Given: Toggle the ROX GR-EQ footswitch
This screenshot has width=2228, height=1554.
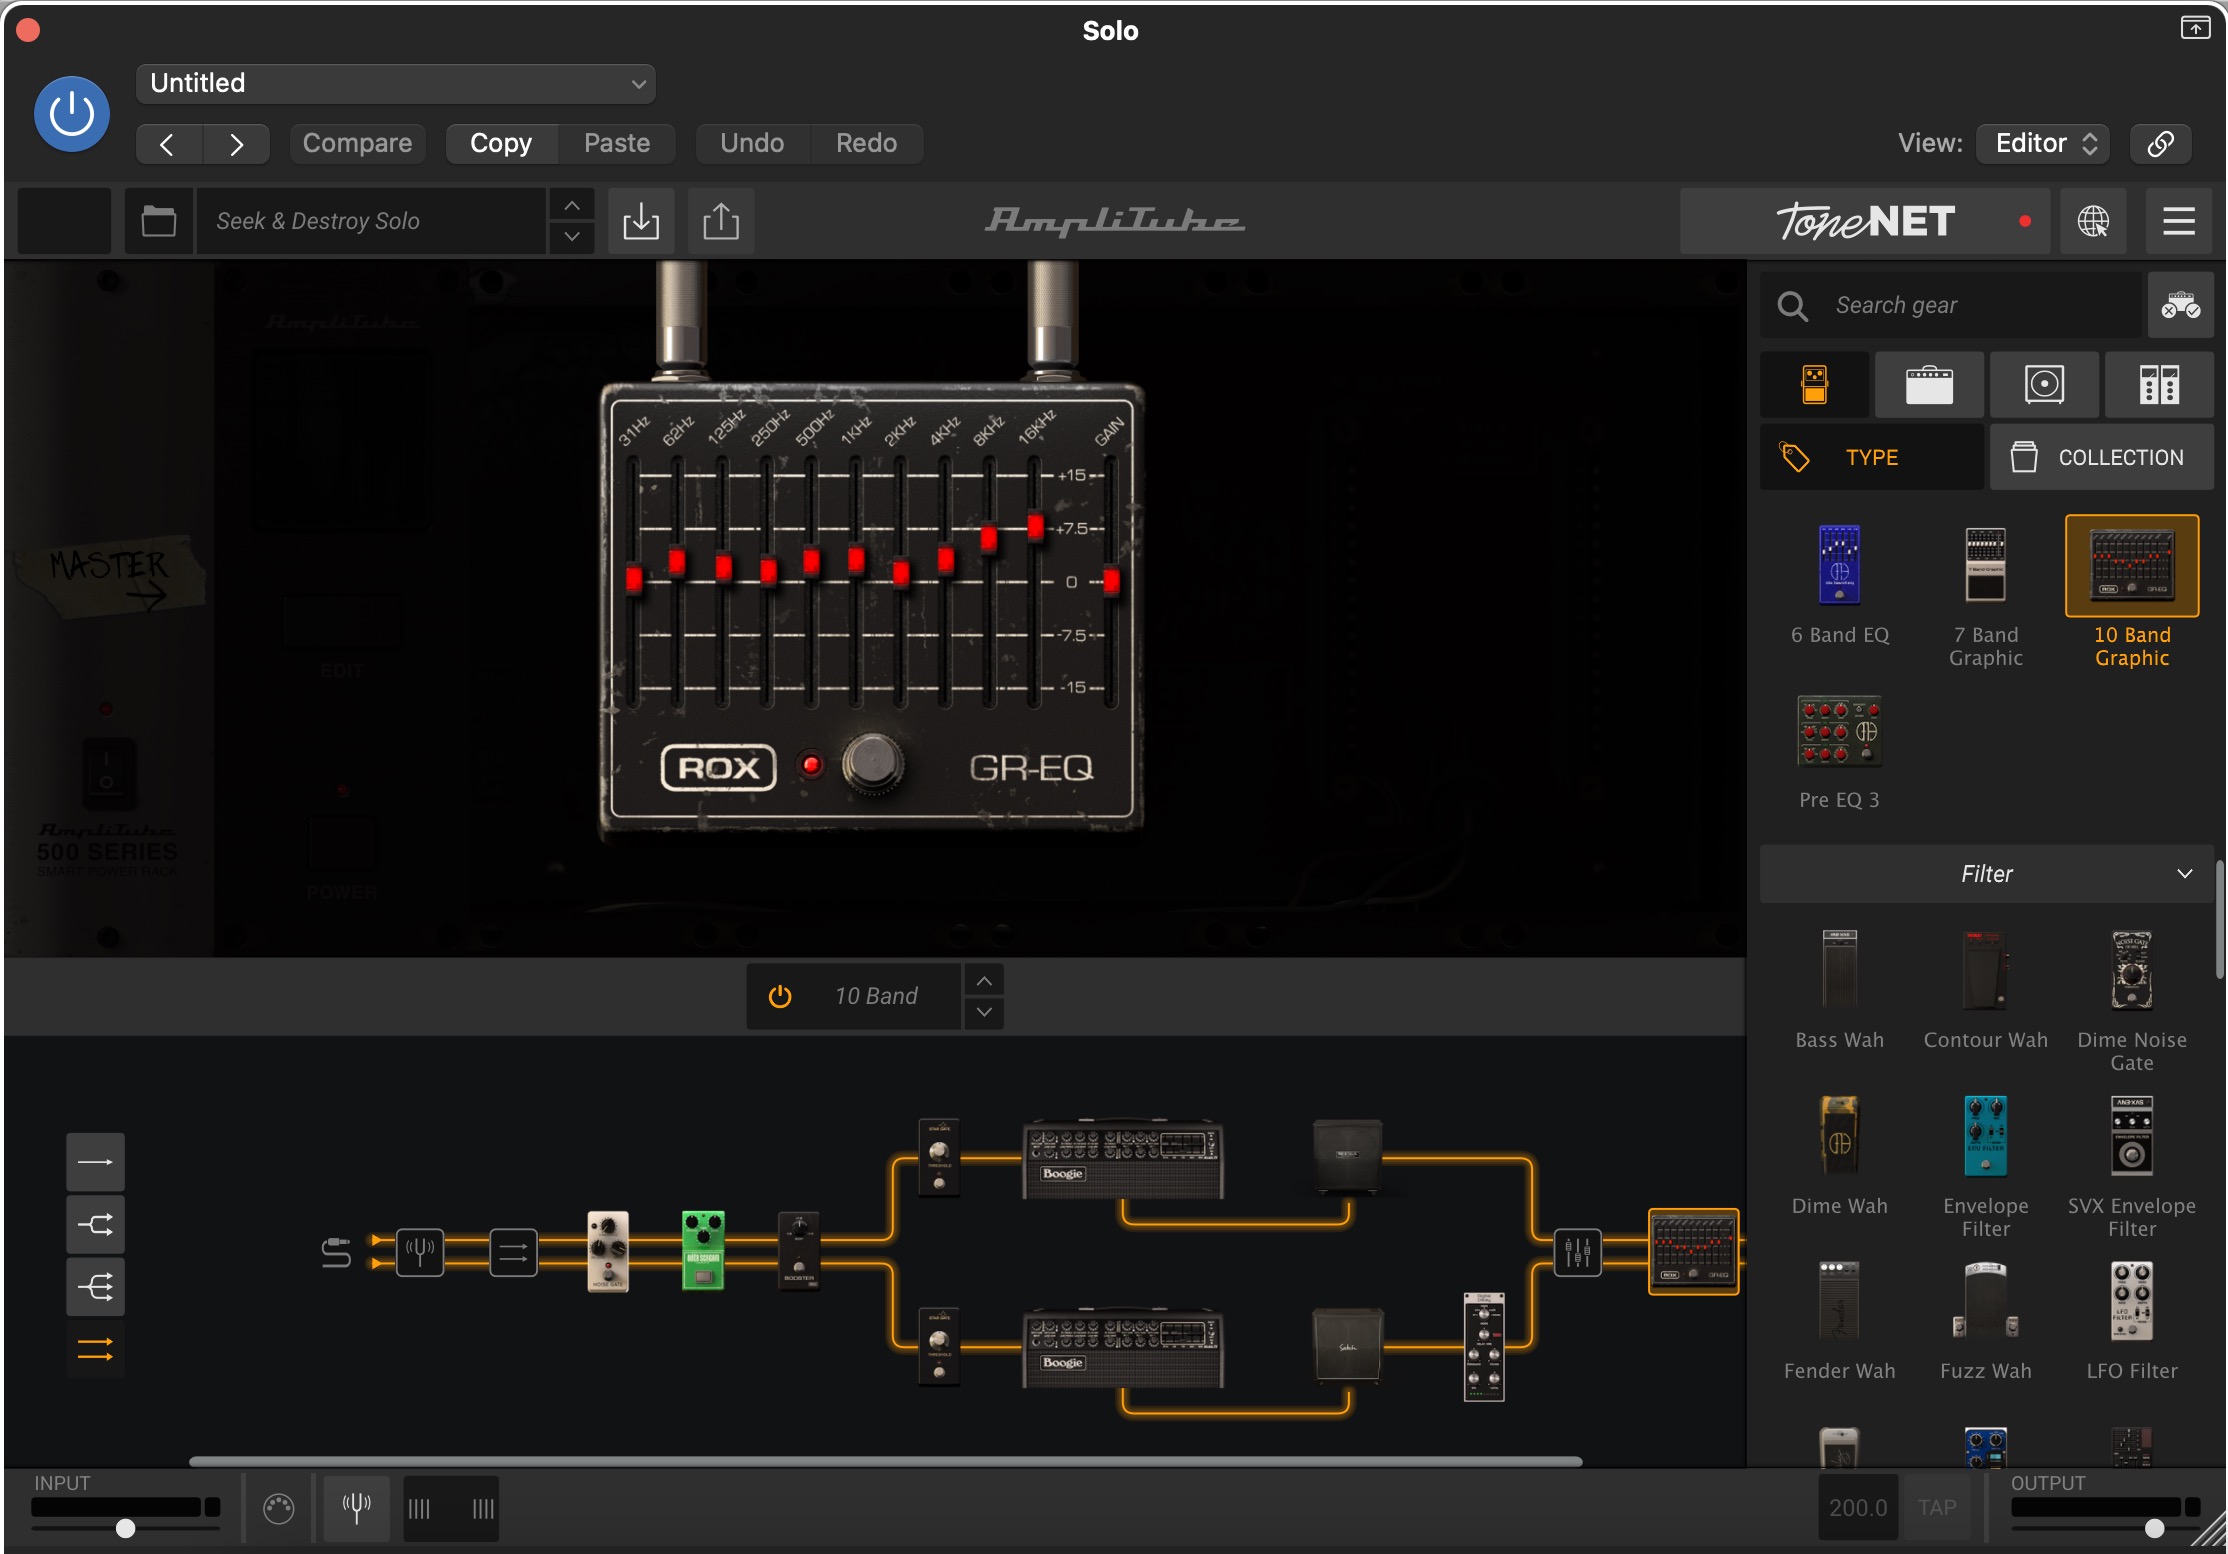Looking at the screenshot, I should [872, 764].
